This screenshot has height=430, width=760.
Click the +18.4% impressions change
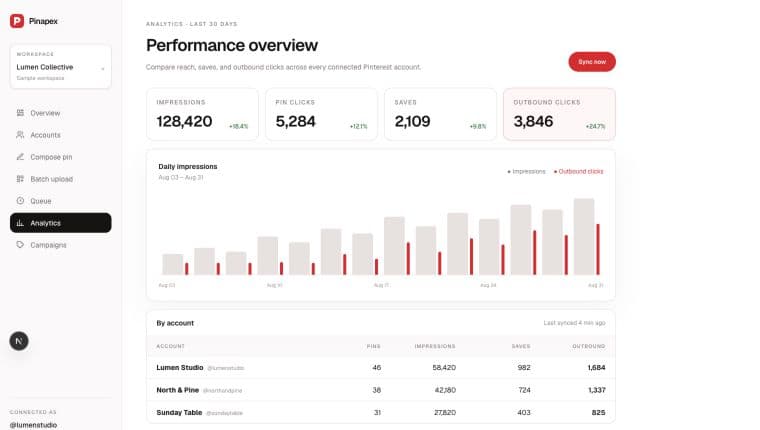[x=238, y=127]
